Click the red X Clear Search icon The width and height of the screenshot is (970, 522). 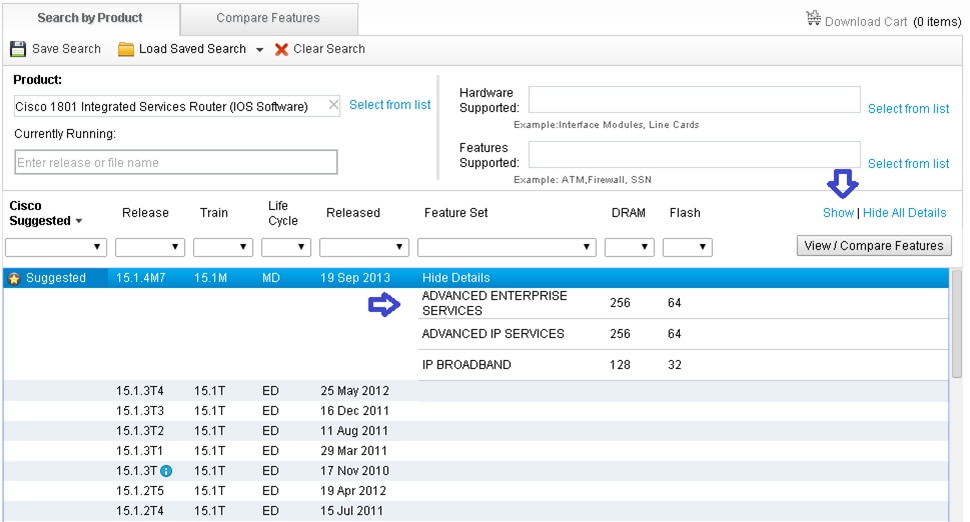point(281,49)
